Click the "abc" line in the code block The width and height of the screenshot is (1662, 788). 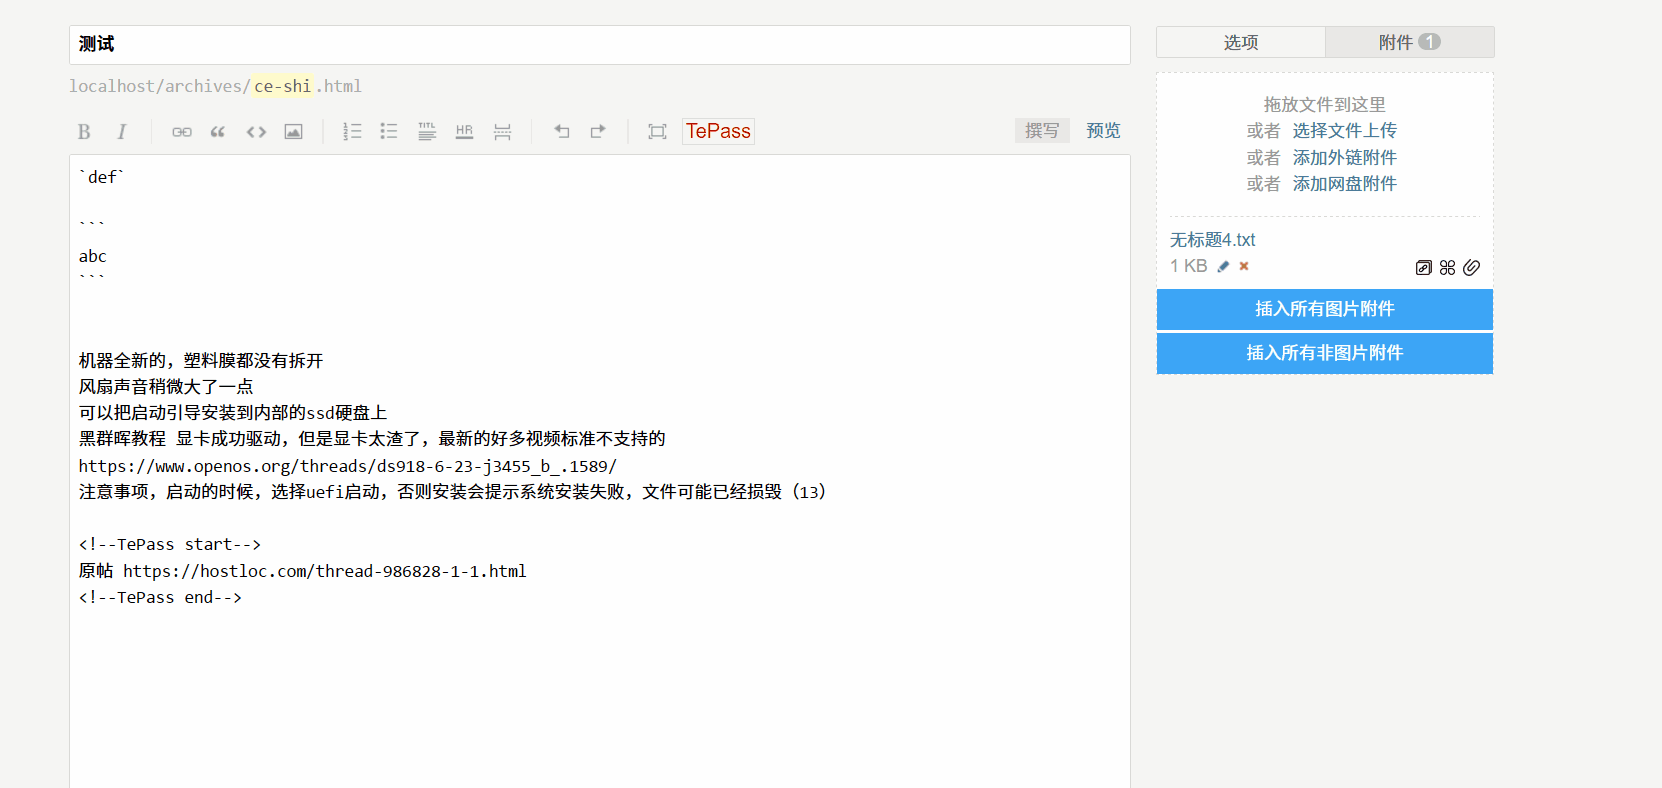click(93, 256)
